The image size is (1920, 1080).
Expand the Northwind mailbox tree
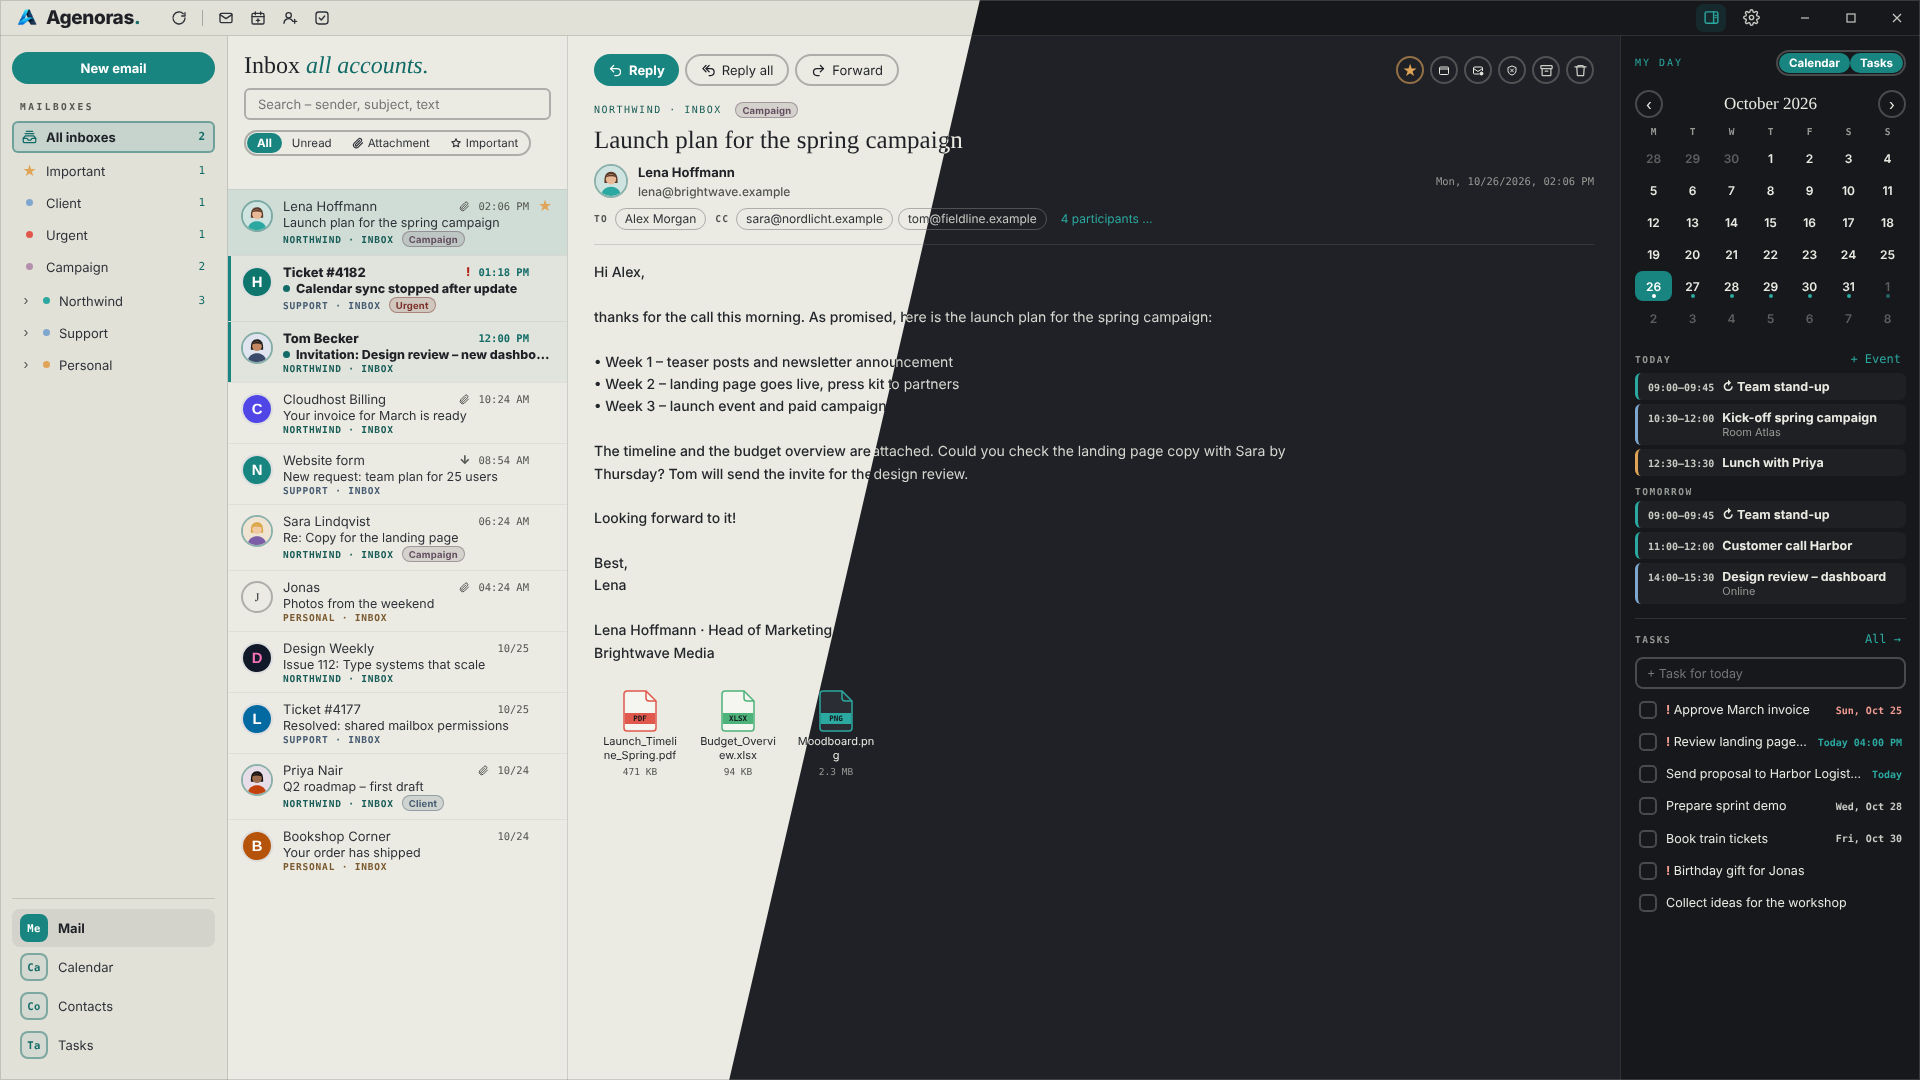click(x=26, y=301)
